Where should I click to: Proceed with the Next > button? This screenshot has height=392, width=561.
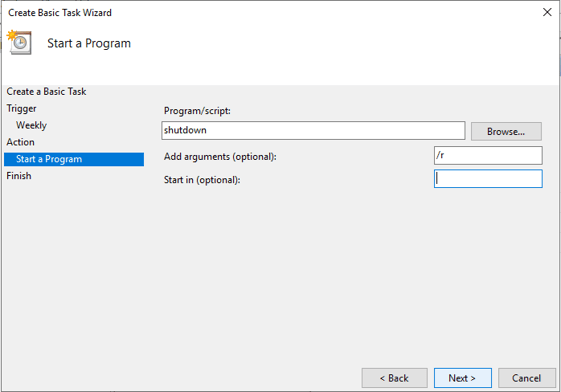463,378
